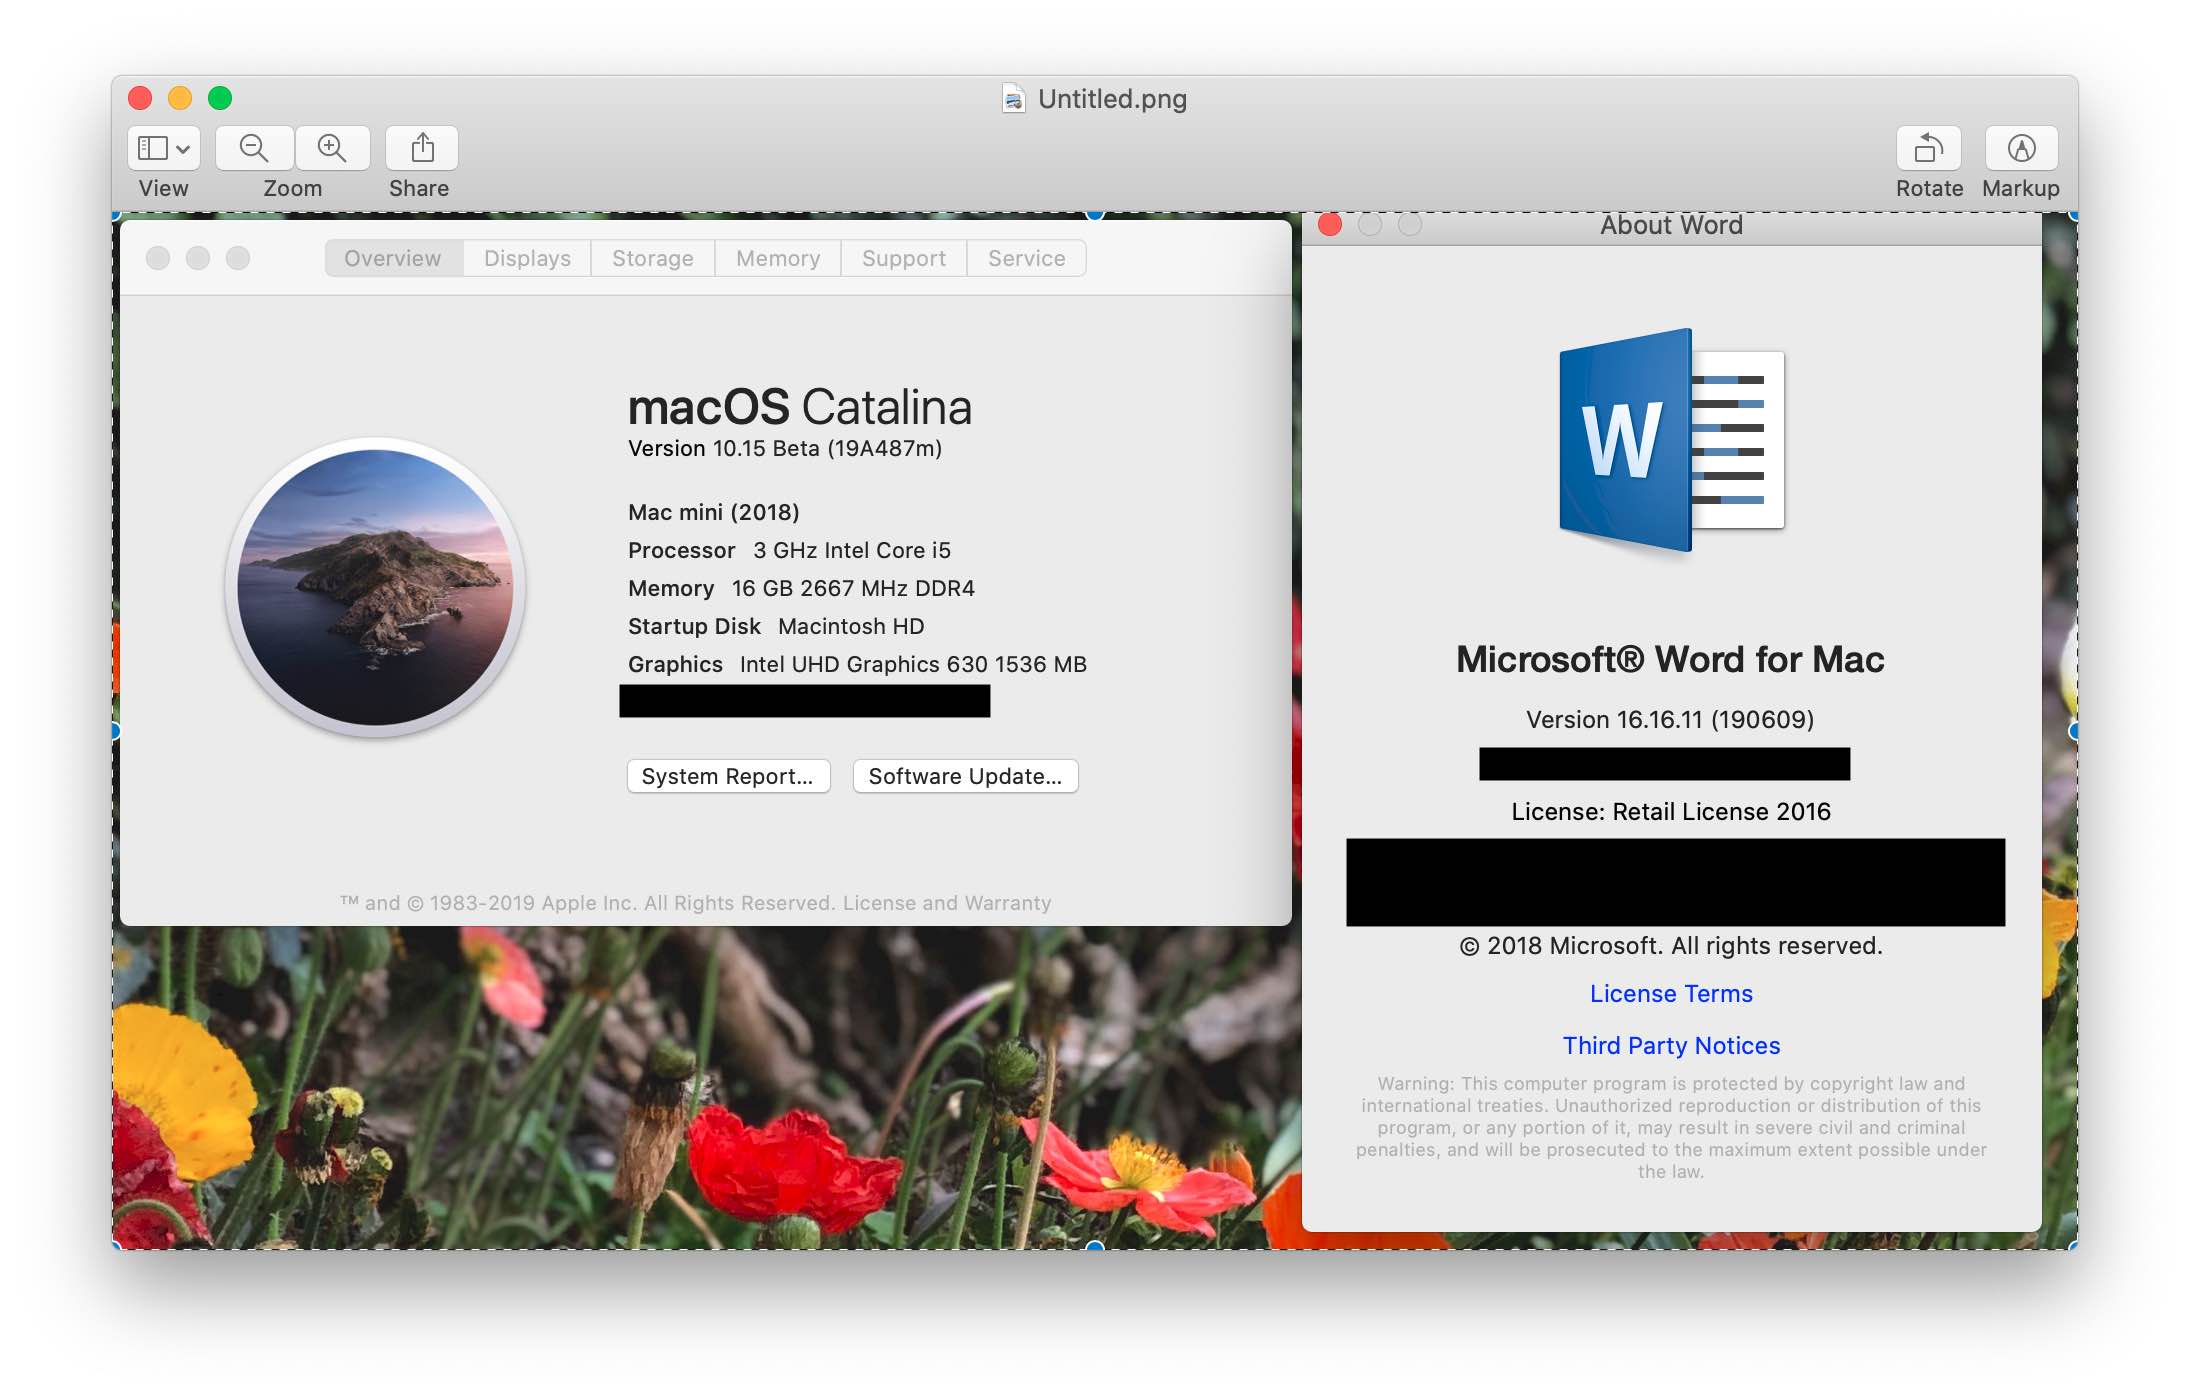Open the View sidebar options dropdown
The height and width of the screenshot is (1398, 2190).
[163, 148]
